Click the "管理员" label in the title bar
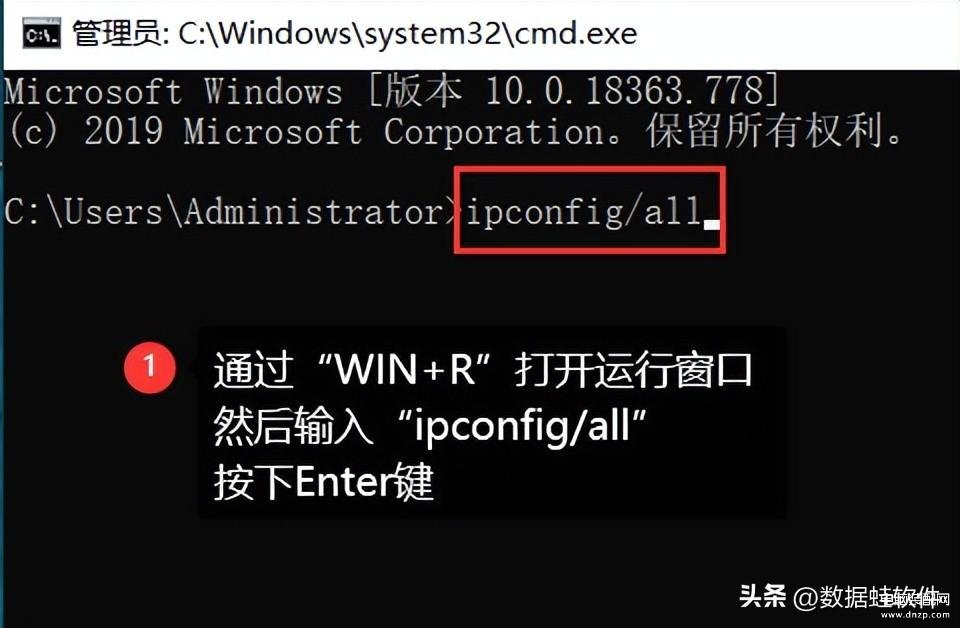This screenshot has height=628, width=960. (x=118, y=34)
